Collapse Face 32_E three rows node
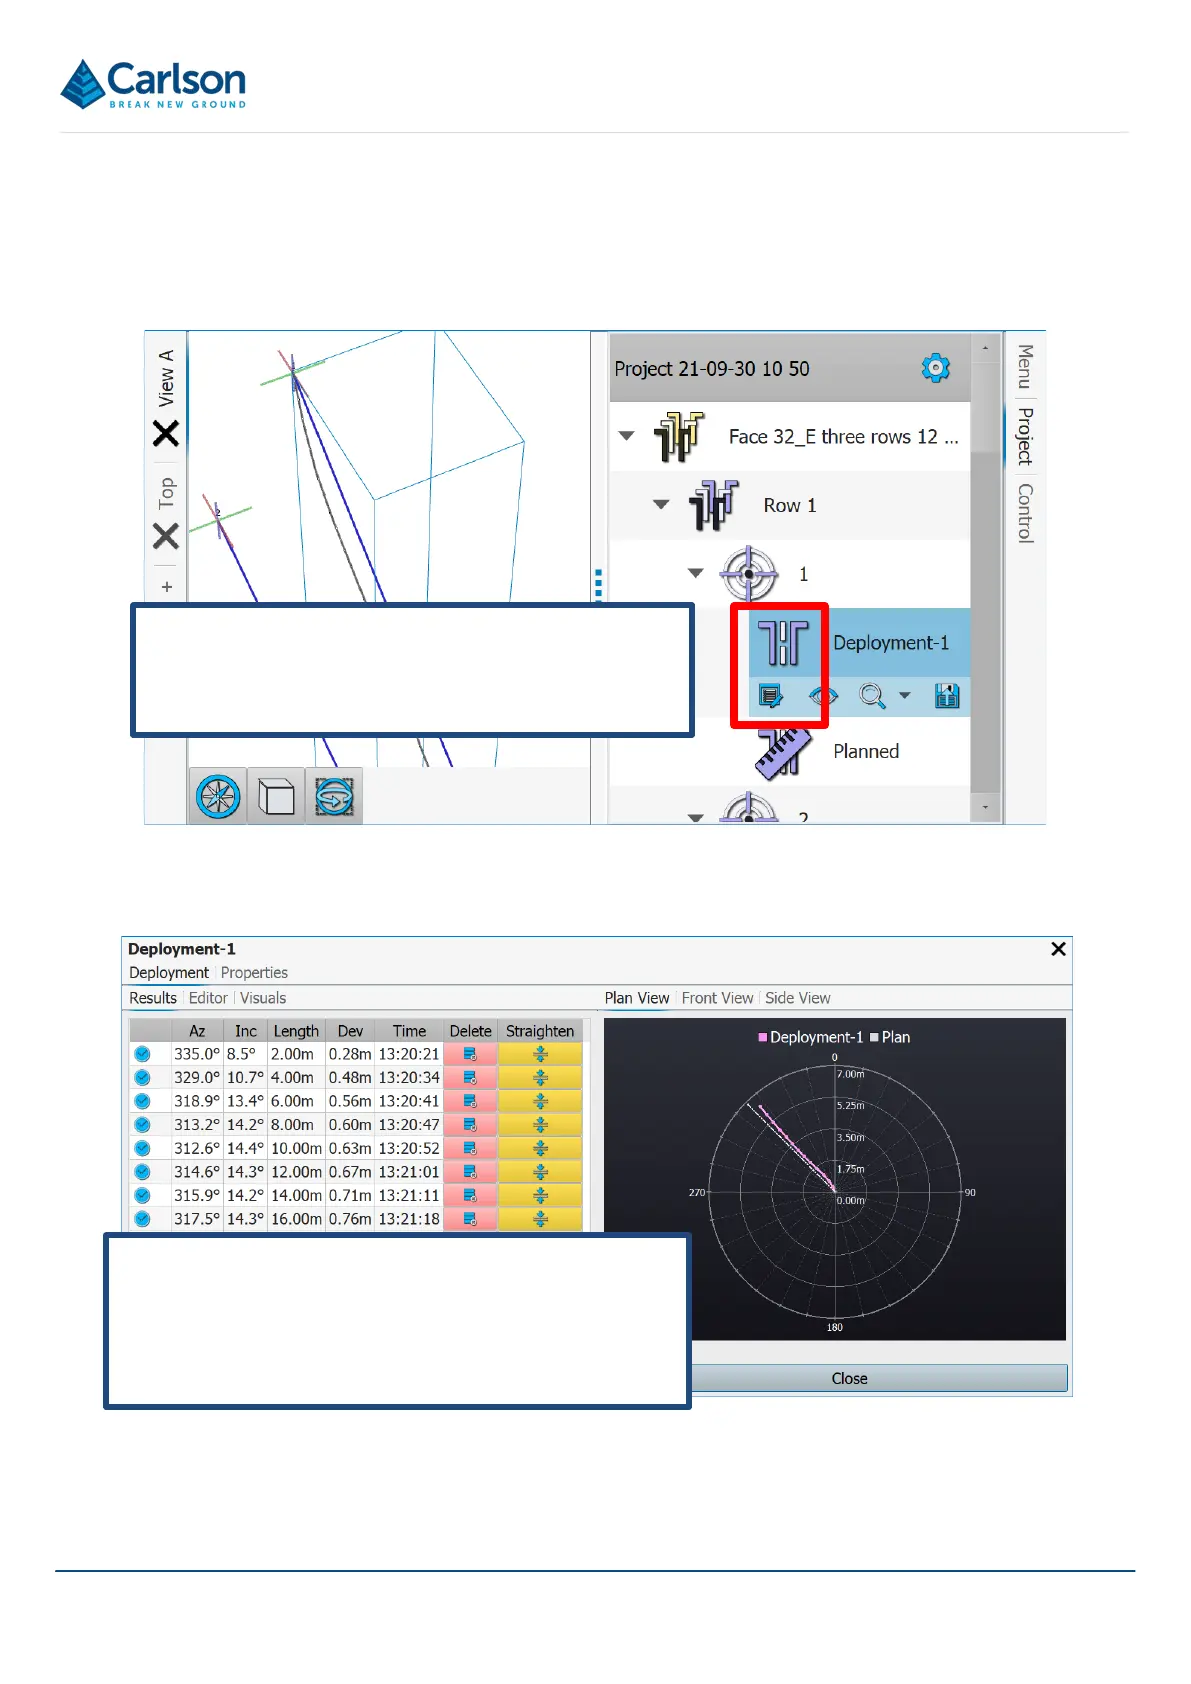Image resolution: width=1191 pixels, height=1684 pixels. pyautogui.click(x=627, y=436)
